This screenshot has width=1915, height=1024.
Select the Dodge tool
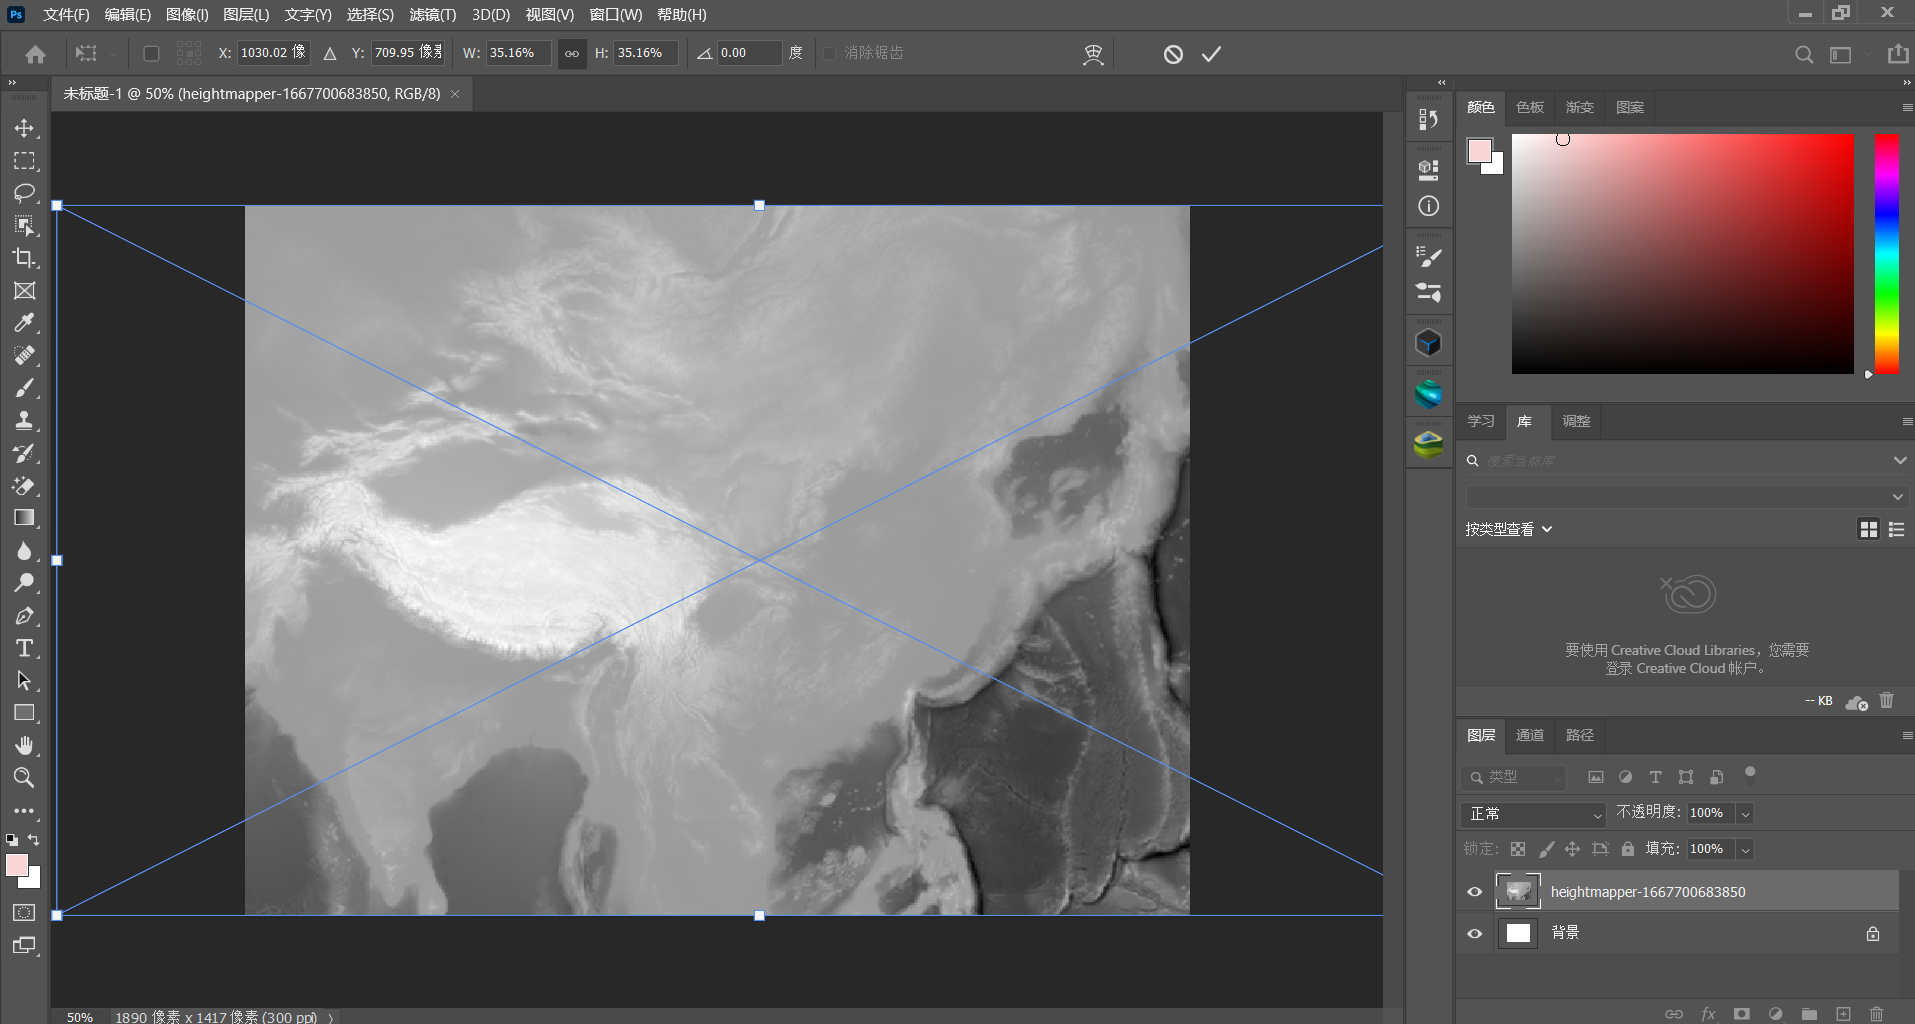tap(24, 583)
